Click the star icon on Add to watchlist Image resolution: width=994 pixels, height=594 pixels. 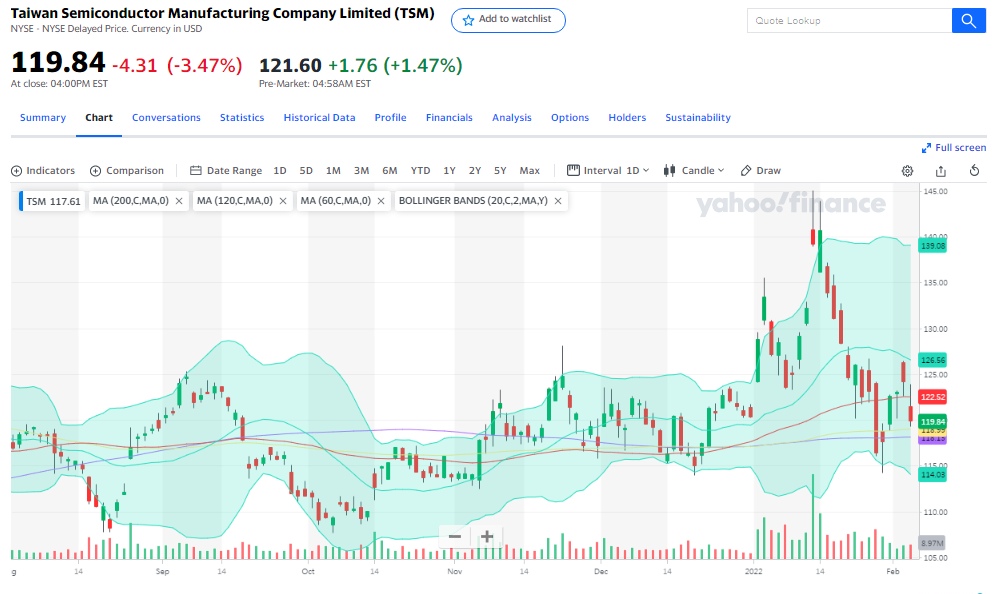coord(468,20)
